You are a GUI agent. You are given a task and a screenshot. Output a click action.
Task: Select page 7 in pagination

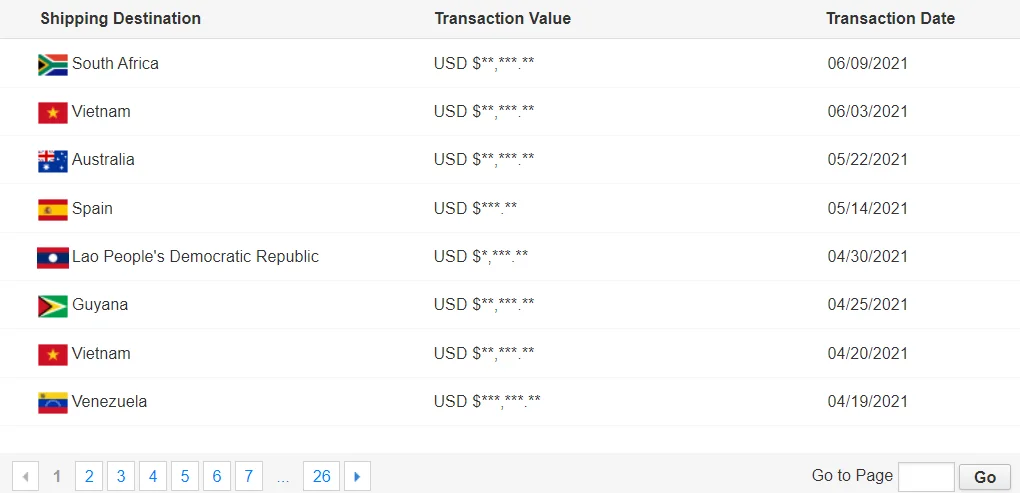point(249,476)
